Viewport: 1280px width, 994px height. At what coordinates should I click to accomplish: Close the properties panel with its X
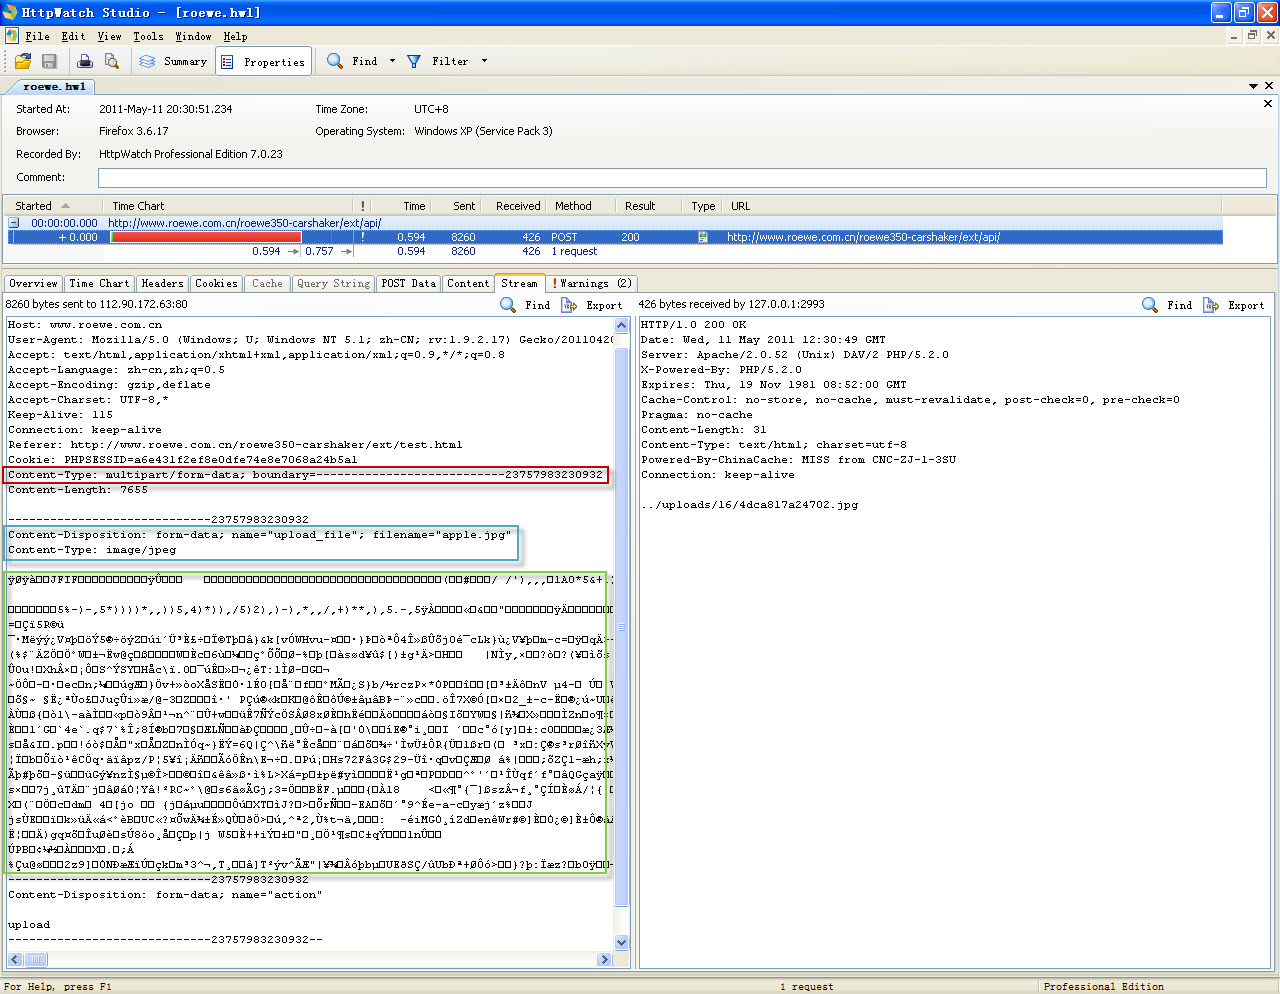coord(1268,104)
